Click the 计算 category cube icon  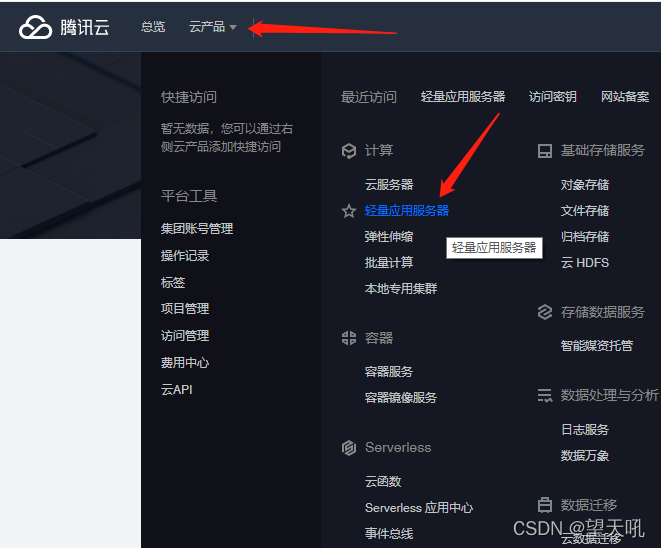pos(349,150)
